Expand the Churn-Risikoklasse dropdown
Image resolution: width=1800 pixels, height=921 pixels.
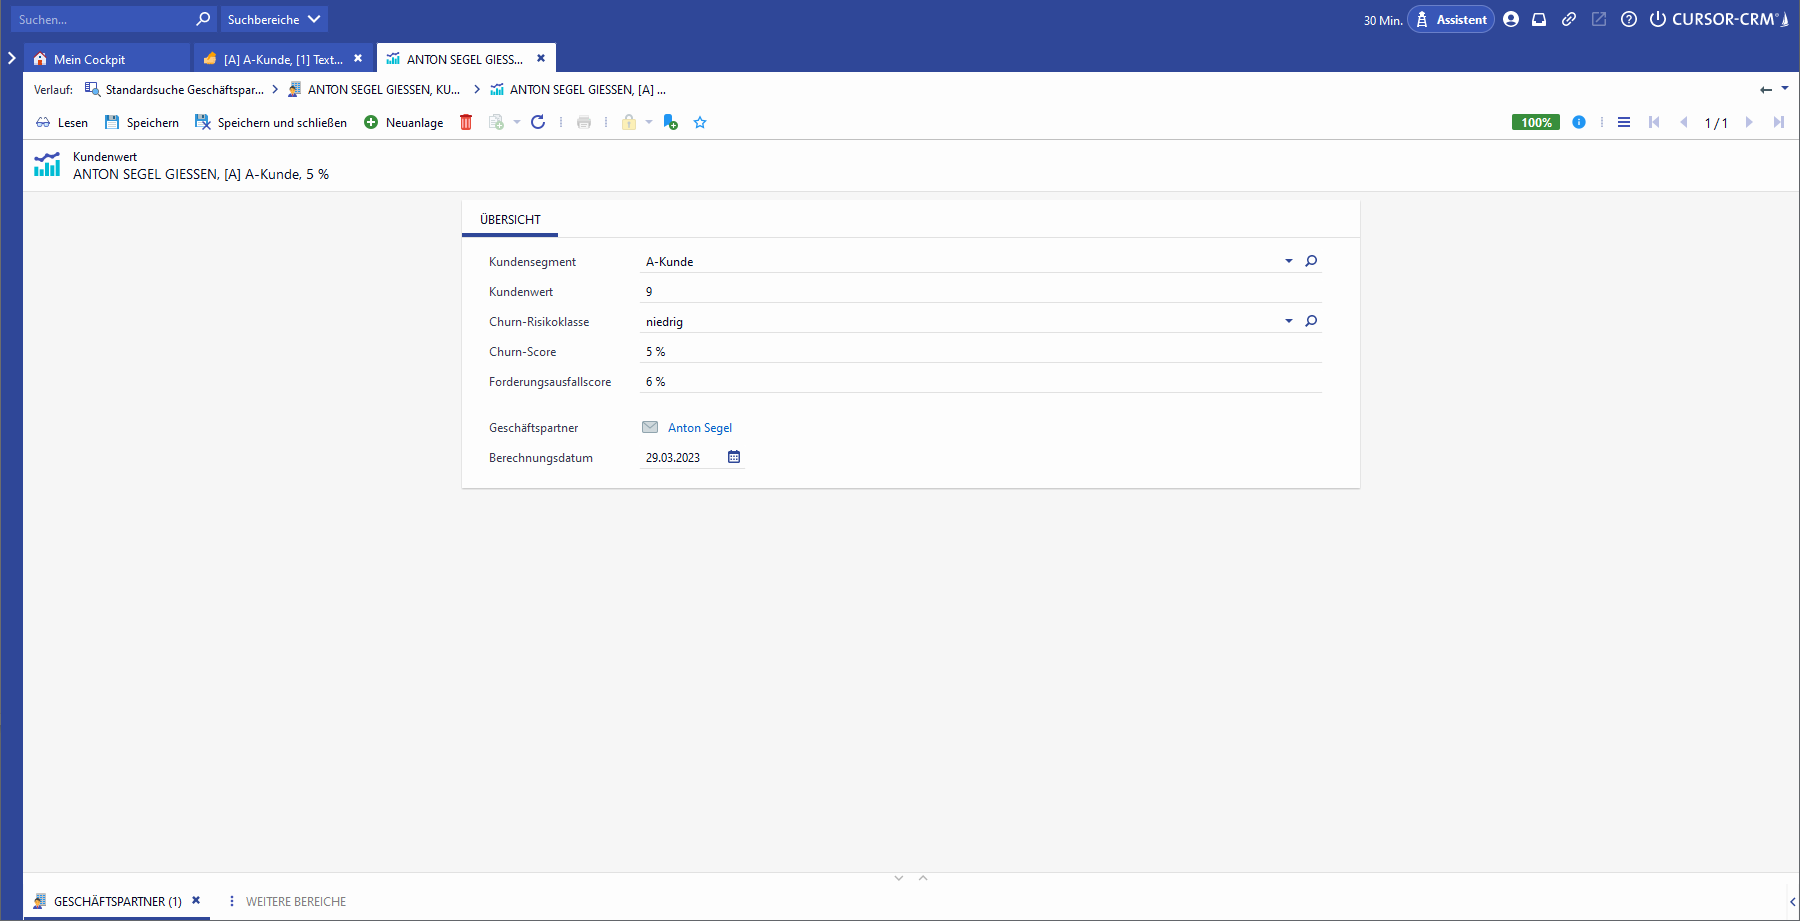1288,321
